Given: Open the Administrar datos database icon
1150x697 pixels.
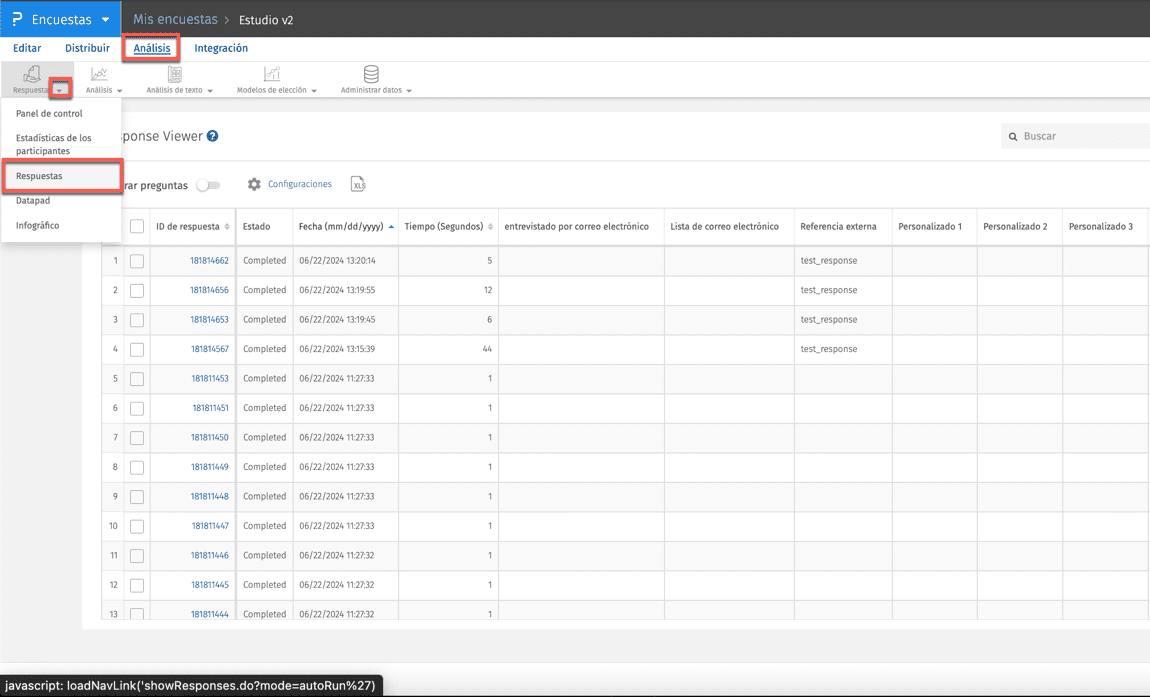Looking at the screenshot, I should [x=371, y=74].
